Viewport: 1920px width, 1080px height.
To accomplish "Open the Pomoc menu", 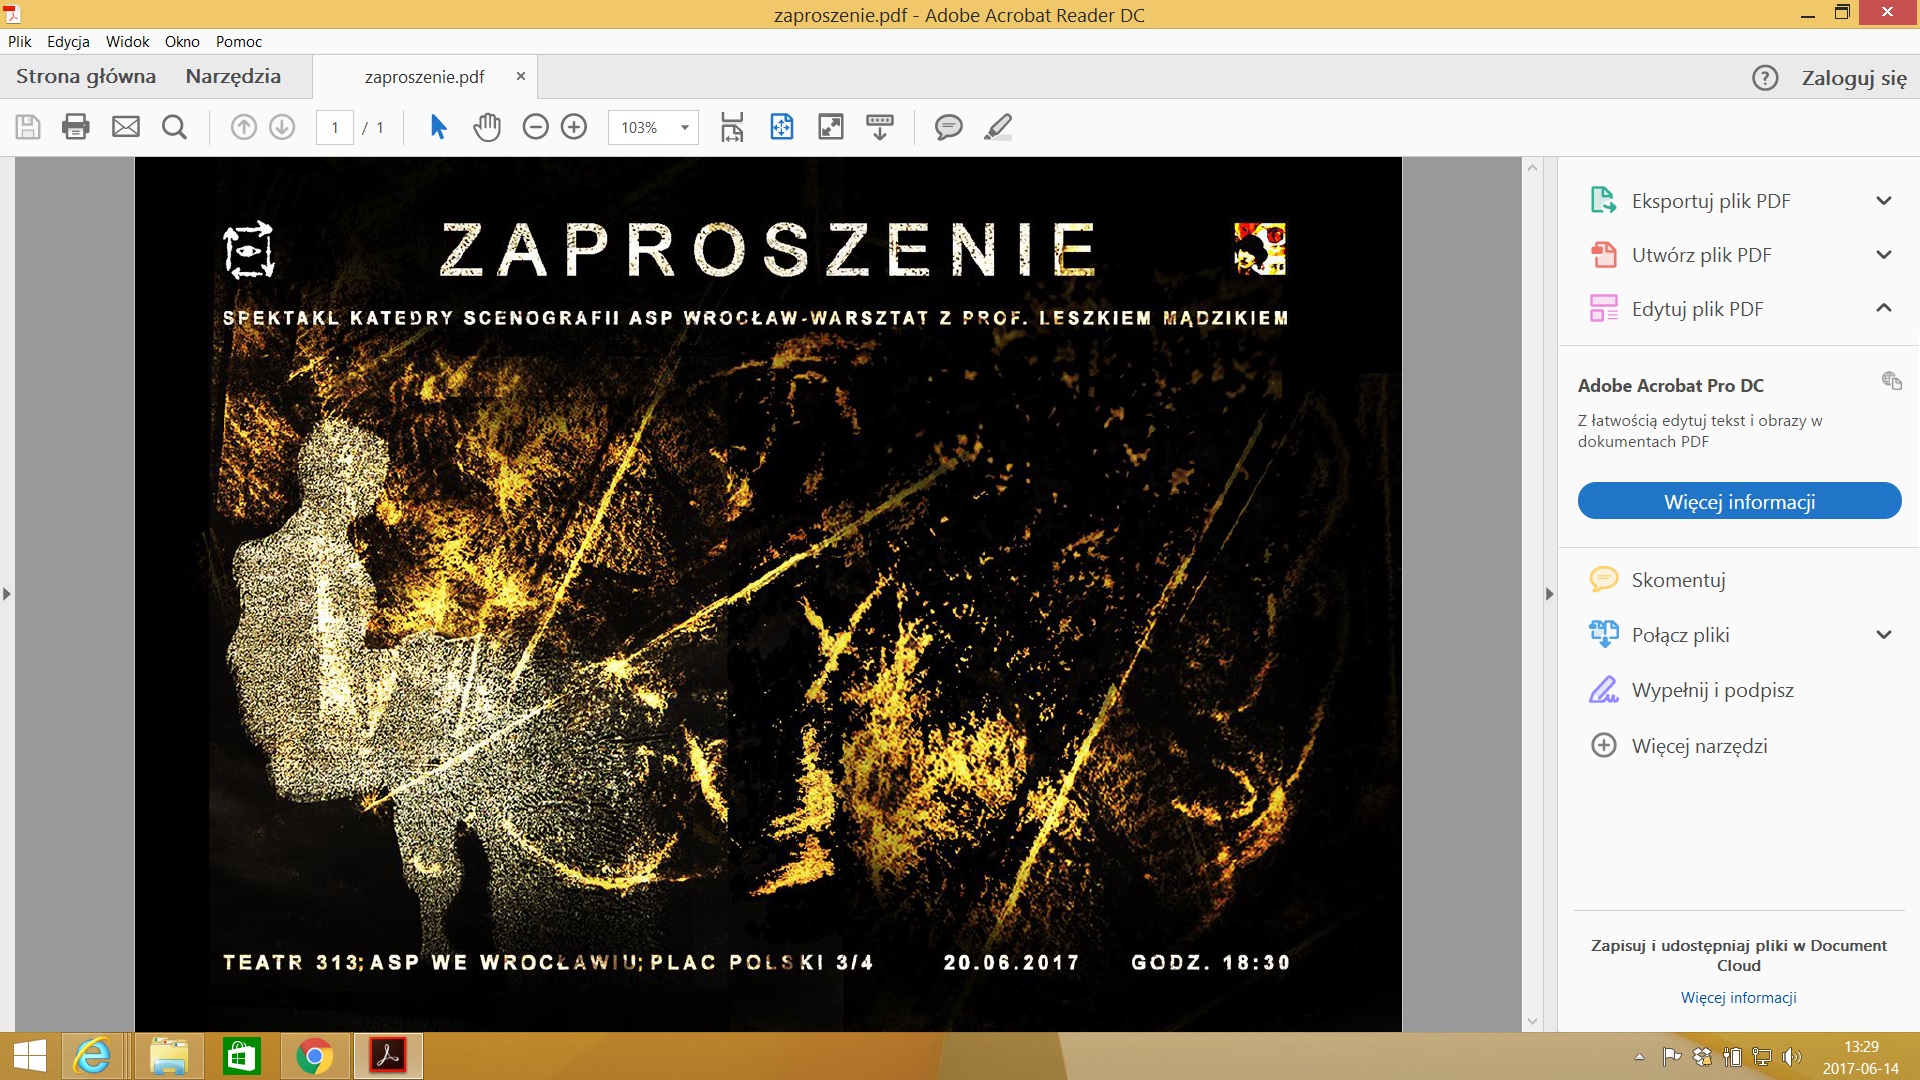I will click(239, 41).
